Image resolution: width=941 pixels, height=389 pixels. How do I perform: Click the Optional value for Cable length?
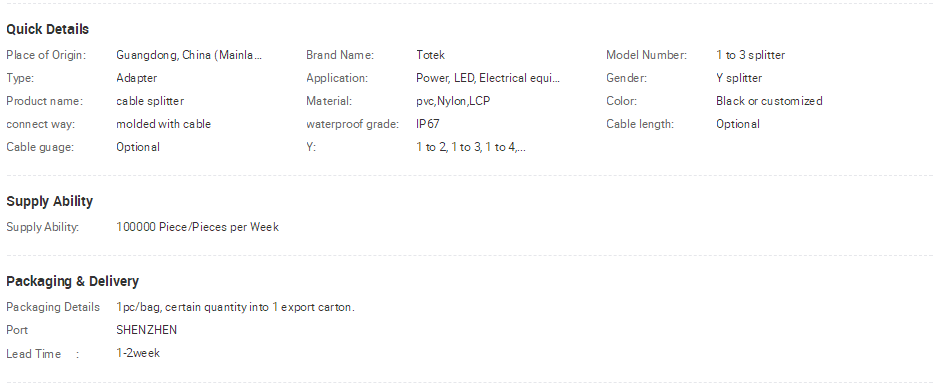pos(738,124)
